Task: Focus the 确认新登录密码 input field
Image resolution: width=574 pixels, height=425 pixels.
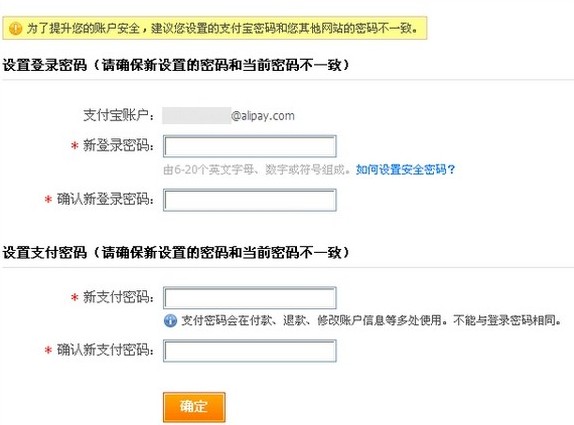Action: (x=250, y=200)
